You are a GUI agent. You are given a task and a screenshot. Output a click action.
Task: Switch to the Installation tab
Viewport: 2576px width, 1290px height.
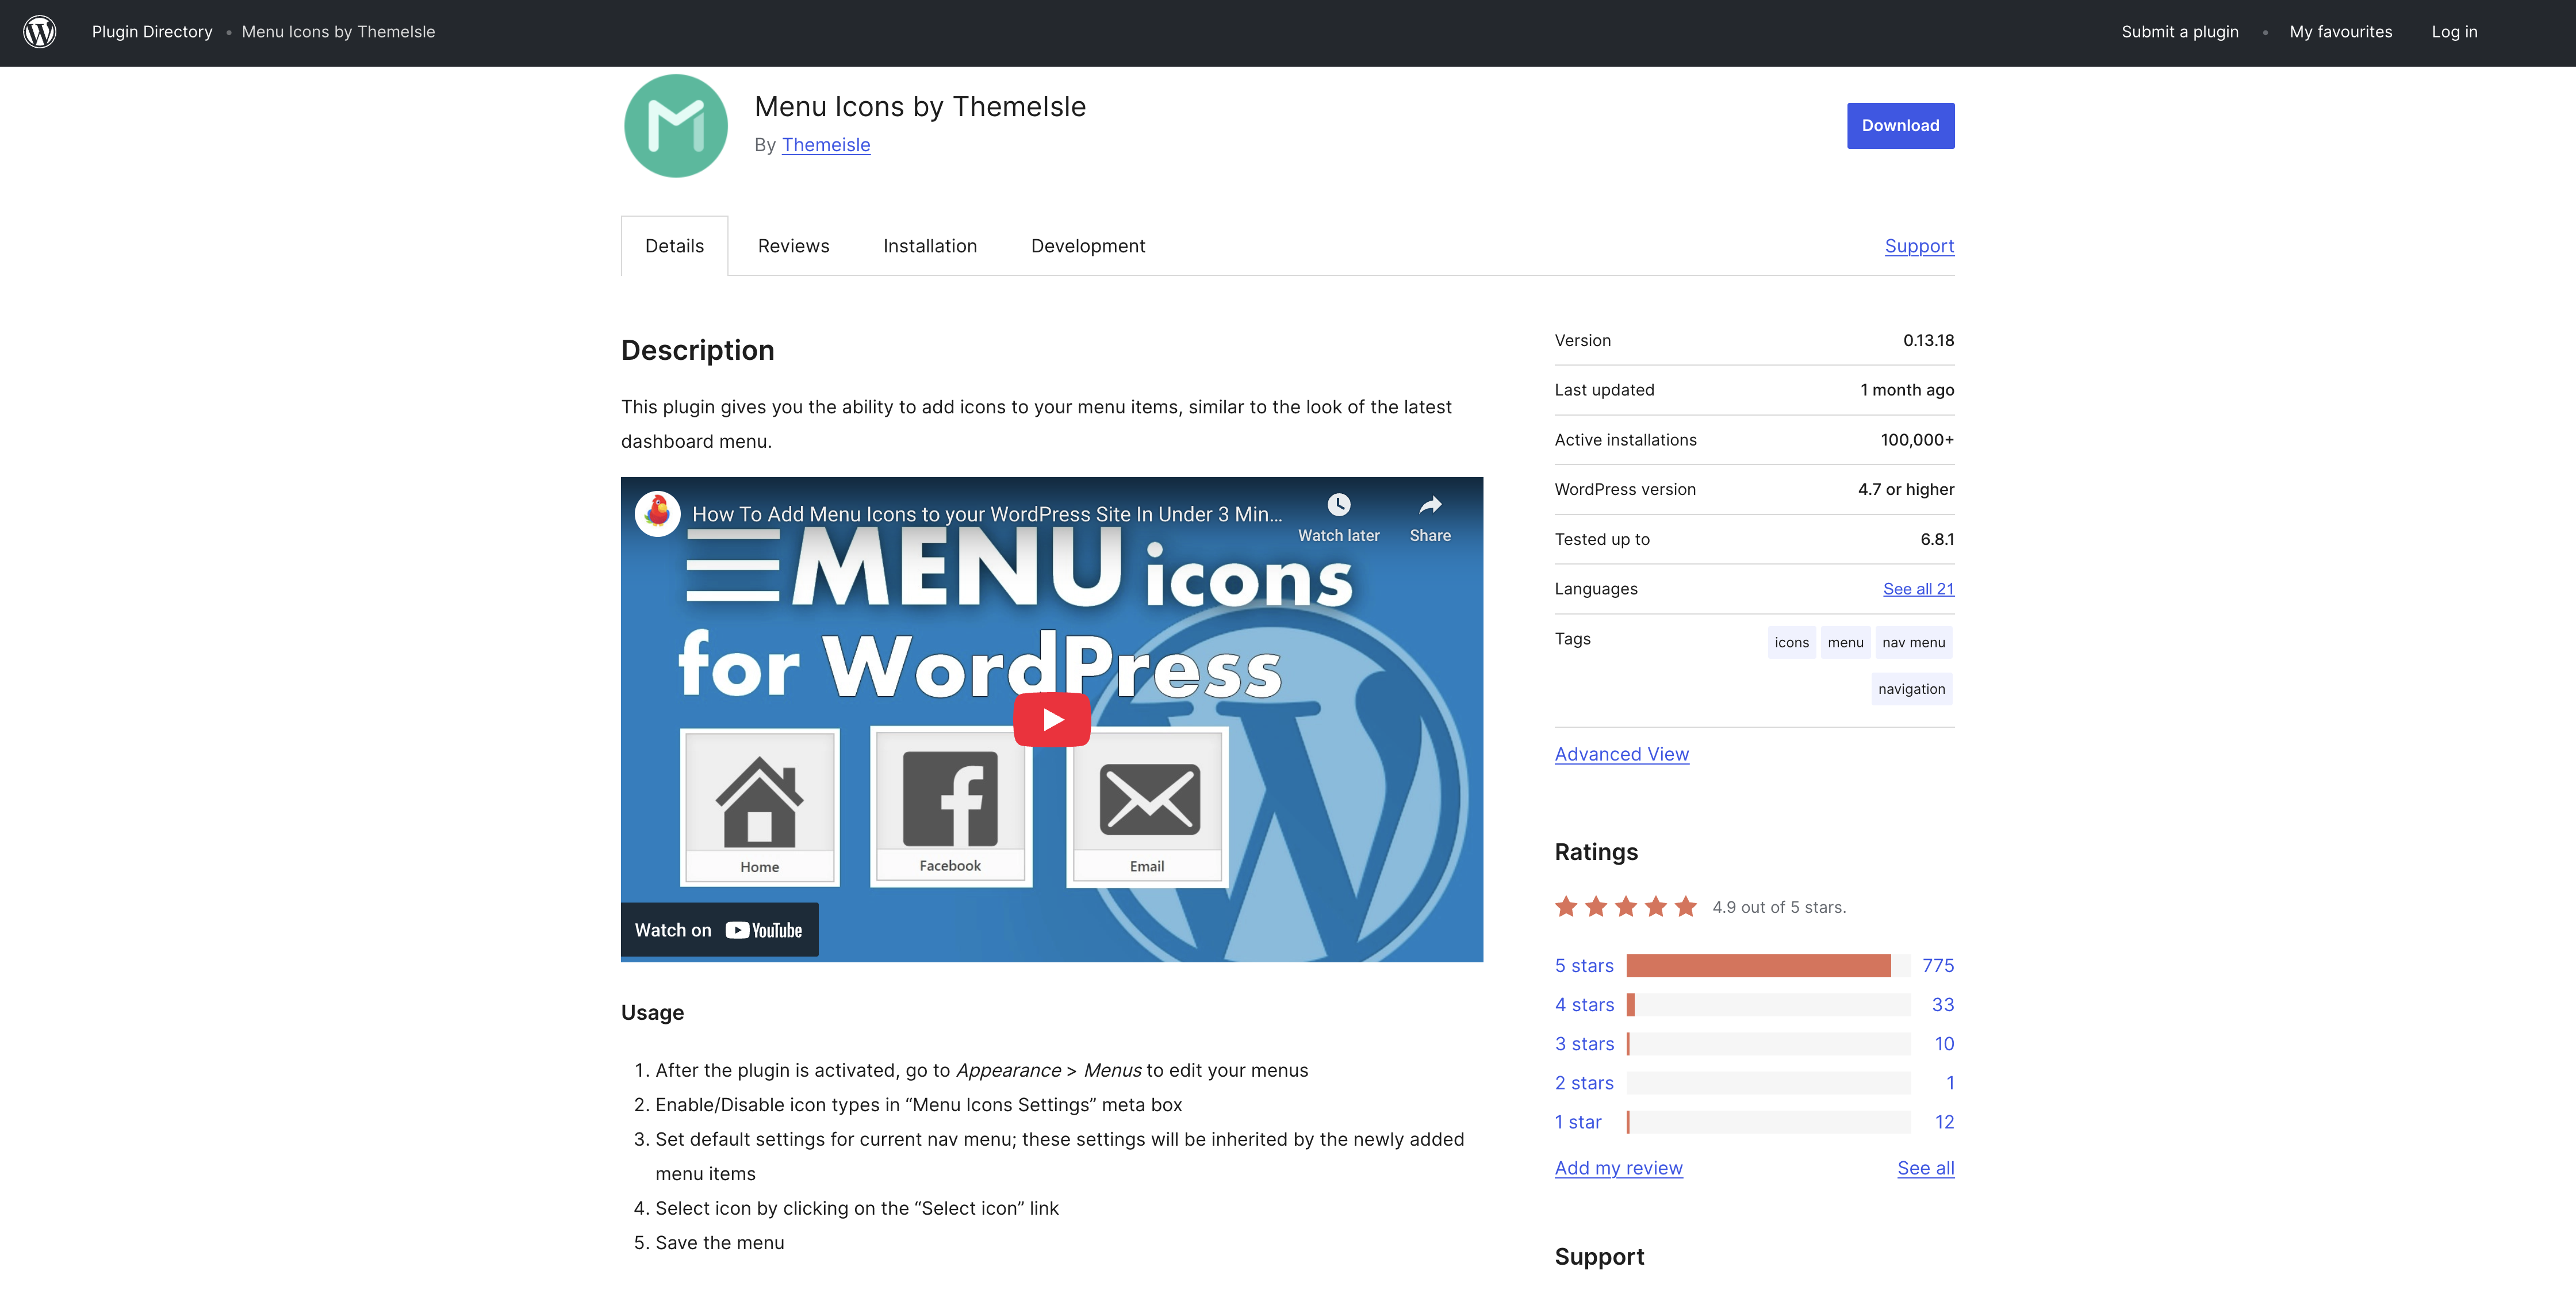pos(929,246)
